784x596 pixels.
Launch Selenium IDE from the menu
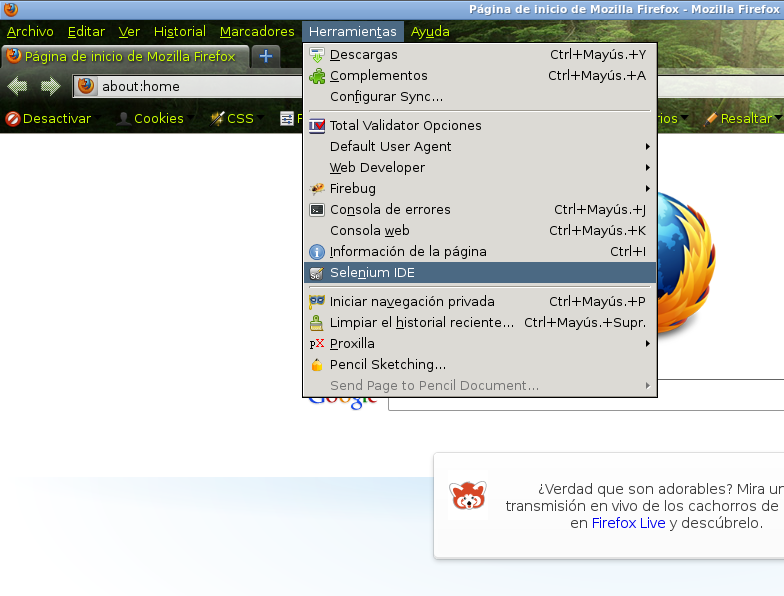pyautogui.click(x=480, y=272)
